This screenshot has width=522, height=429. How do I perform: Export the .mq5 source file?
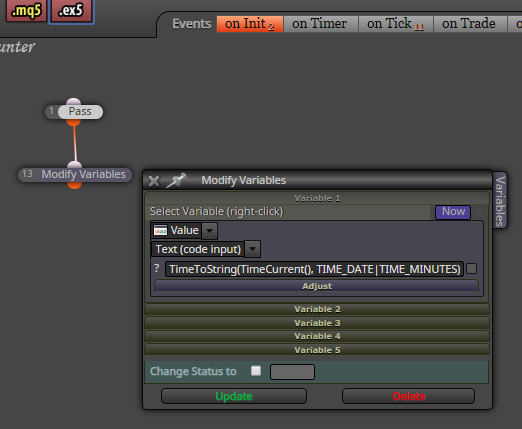26,10
